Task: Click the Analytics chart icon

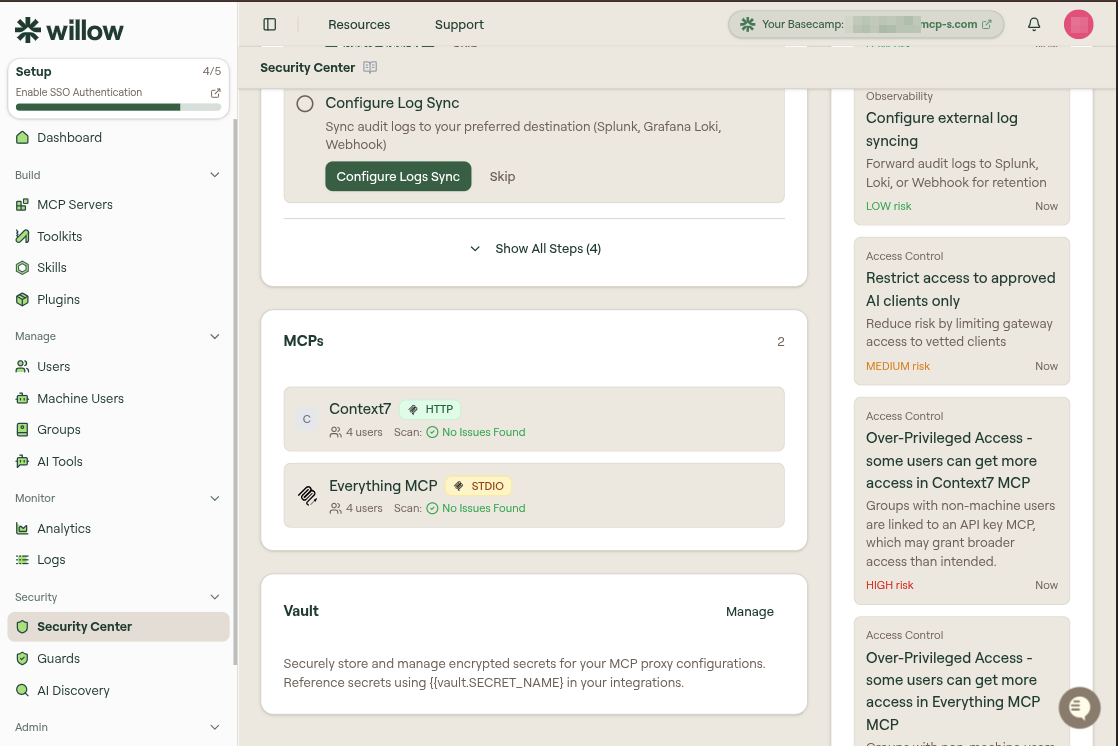Action: (22, 528)
